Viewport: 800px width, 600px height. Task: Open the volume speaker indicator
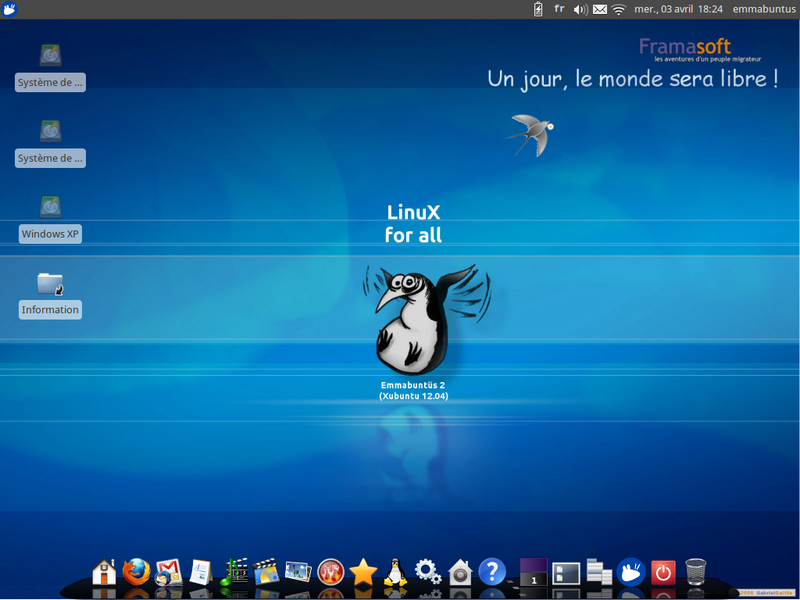pyautogui.click(x=580, y=9)
